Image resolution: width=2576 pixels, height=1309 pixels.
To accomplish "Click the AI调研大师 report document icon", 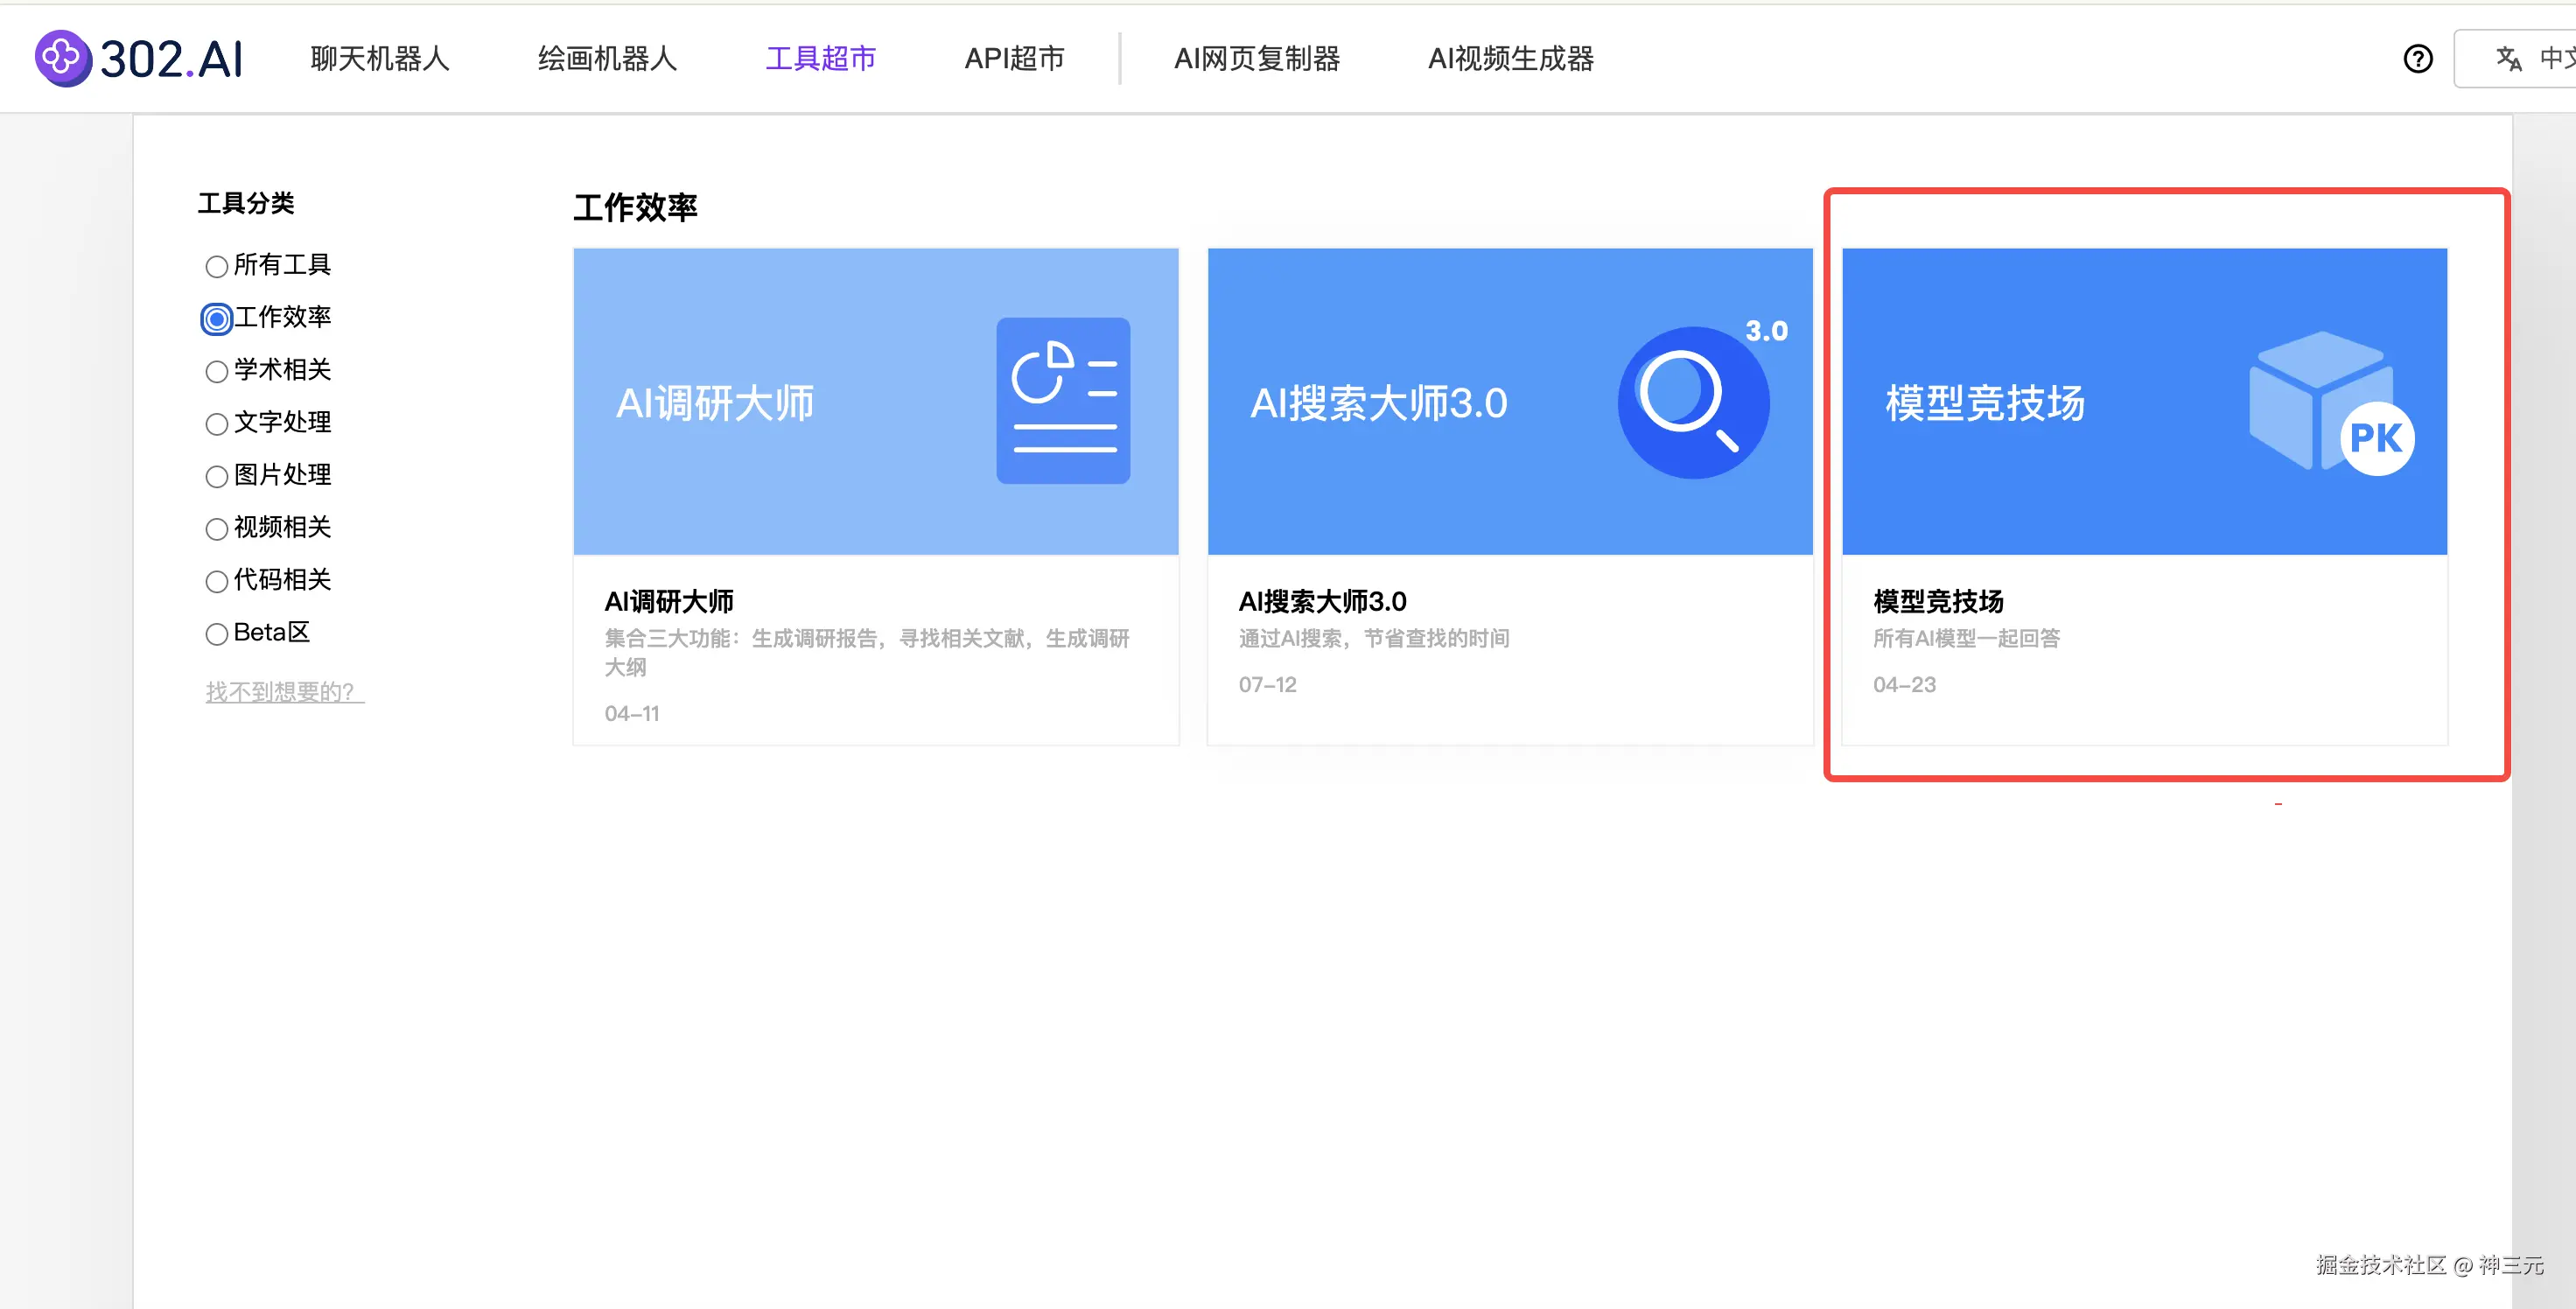I will [1062, 401].
